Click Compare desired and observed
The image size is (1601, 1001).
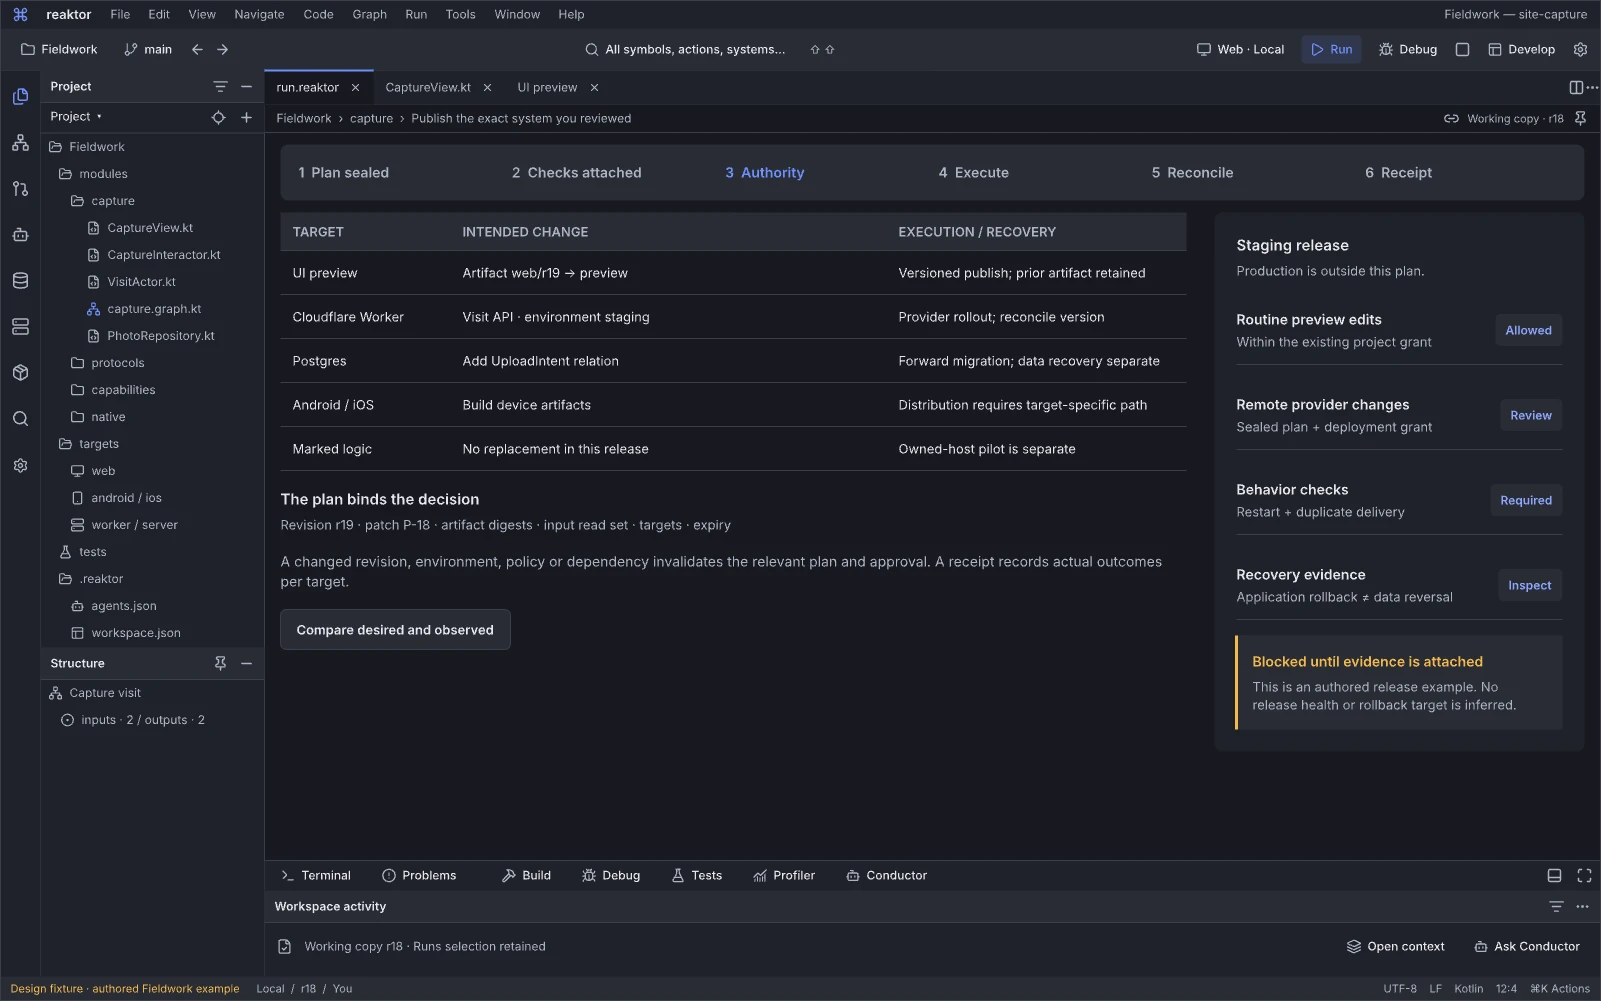tap(395, 630)
